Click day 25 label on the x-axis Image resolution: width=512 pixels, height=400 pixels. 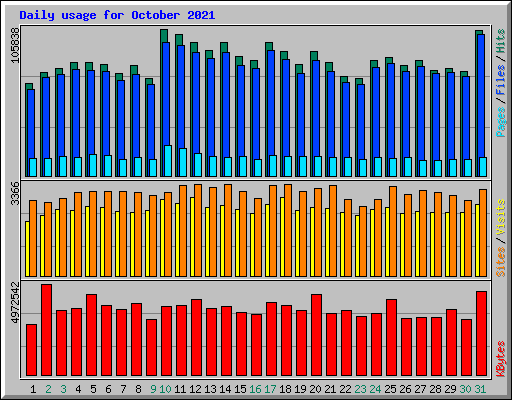390,389
